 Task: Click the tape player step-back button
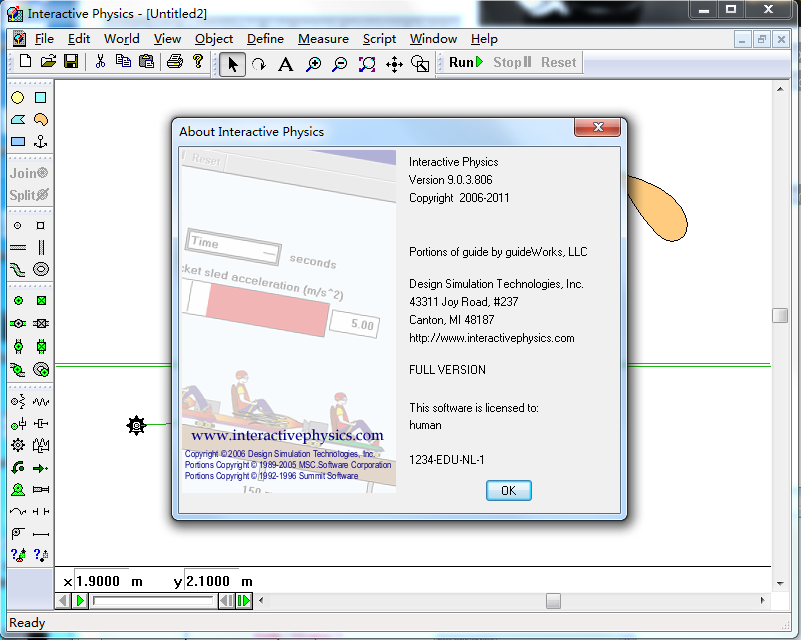pyautogui.click(x=226, y=601)
